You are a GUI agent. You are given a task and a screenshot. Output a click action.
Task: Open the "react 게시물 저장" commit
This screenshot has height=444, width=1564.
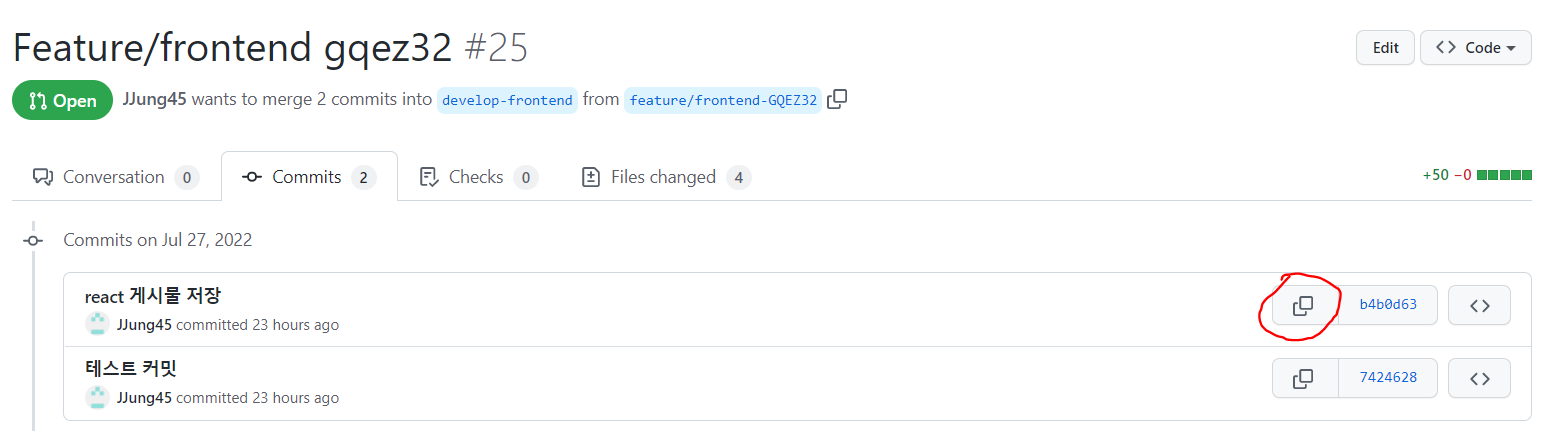tap(153, 296)
